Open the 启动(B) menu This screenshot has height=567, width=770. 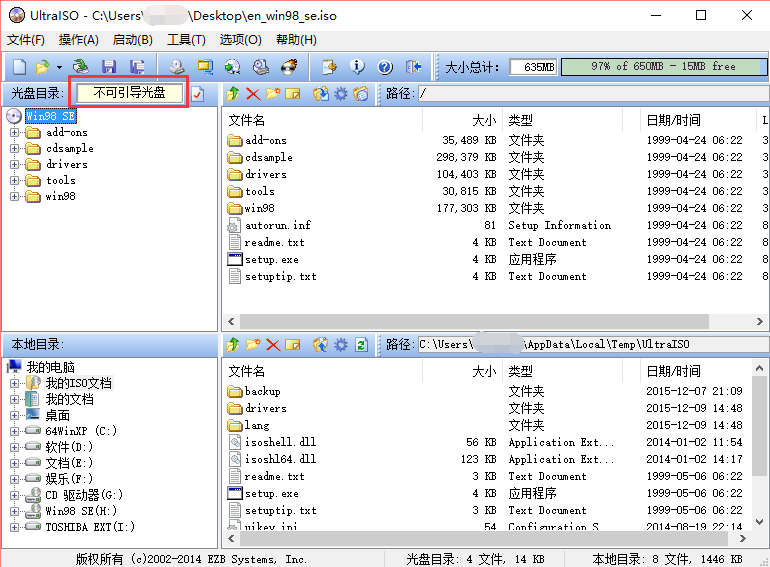coord(133,40)
